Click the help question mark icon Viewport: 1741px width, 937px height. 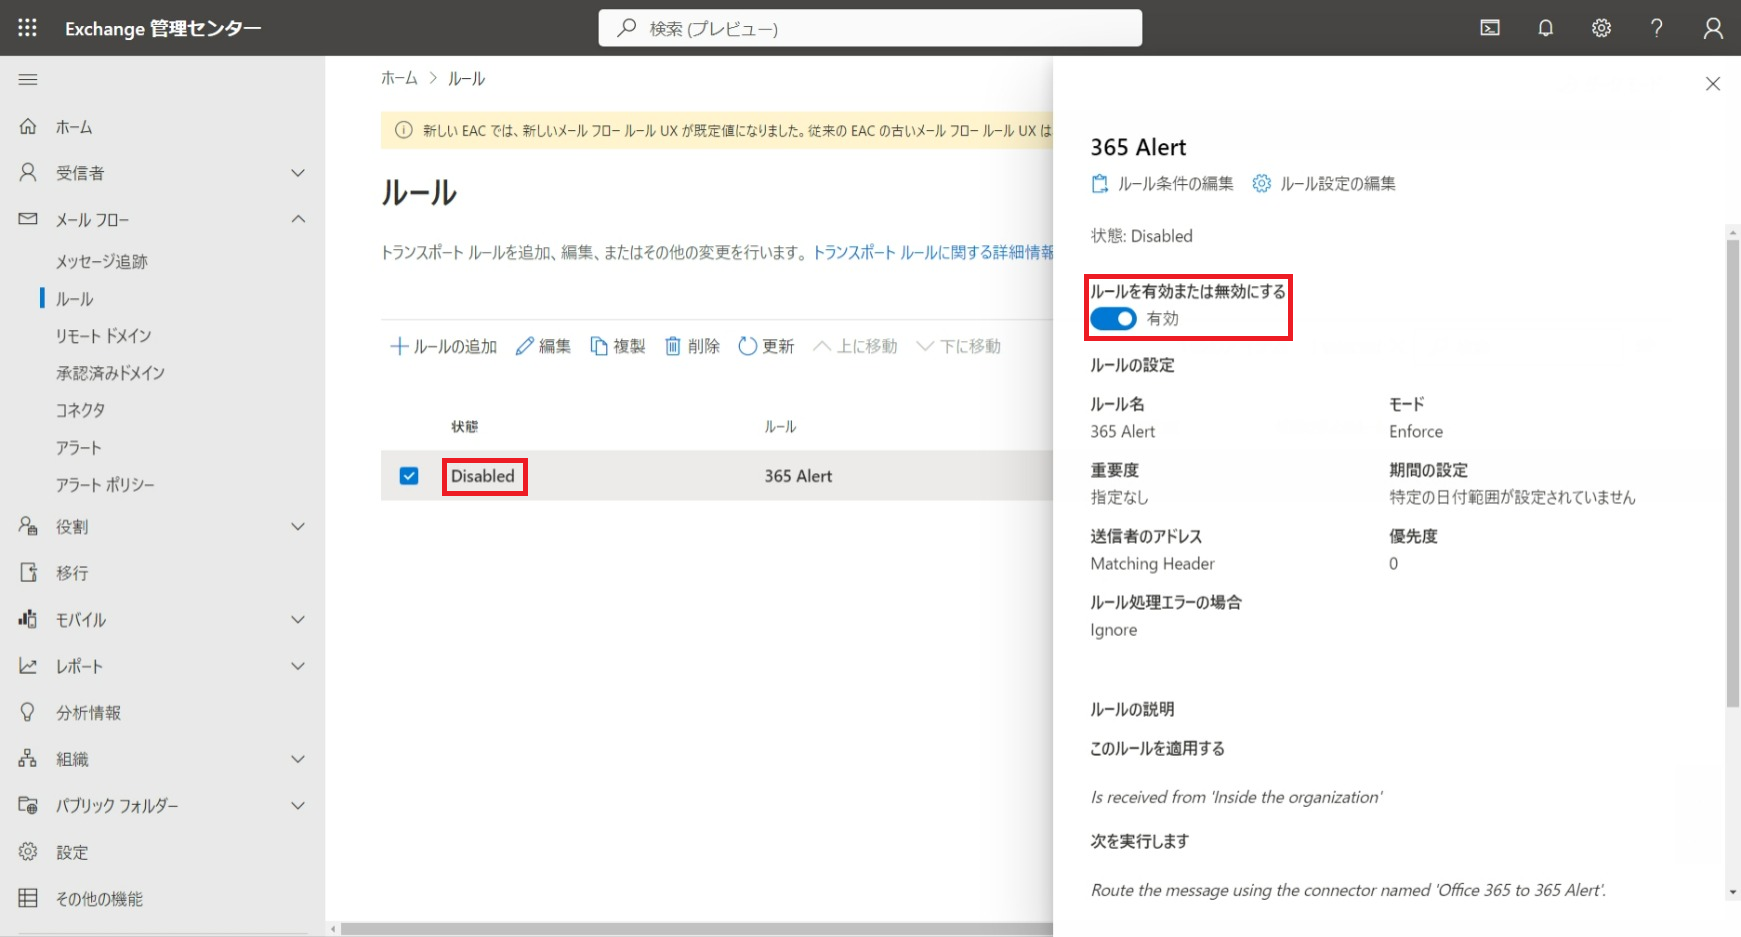point(1657,28)
